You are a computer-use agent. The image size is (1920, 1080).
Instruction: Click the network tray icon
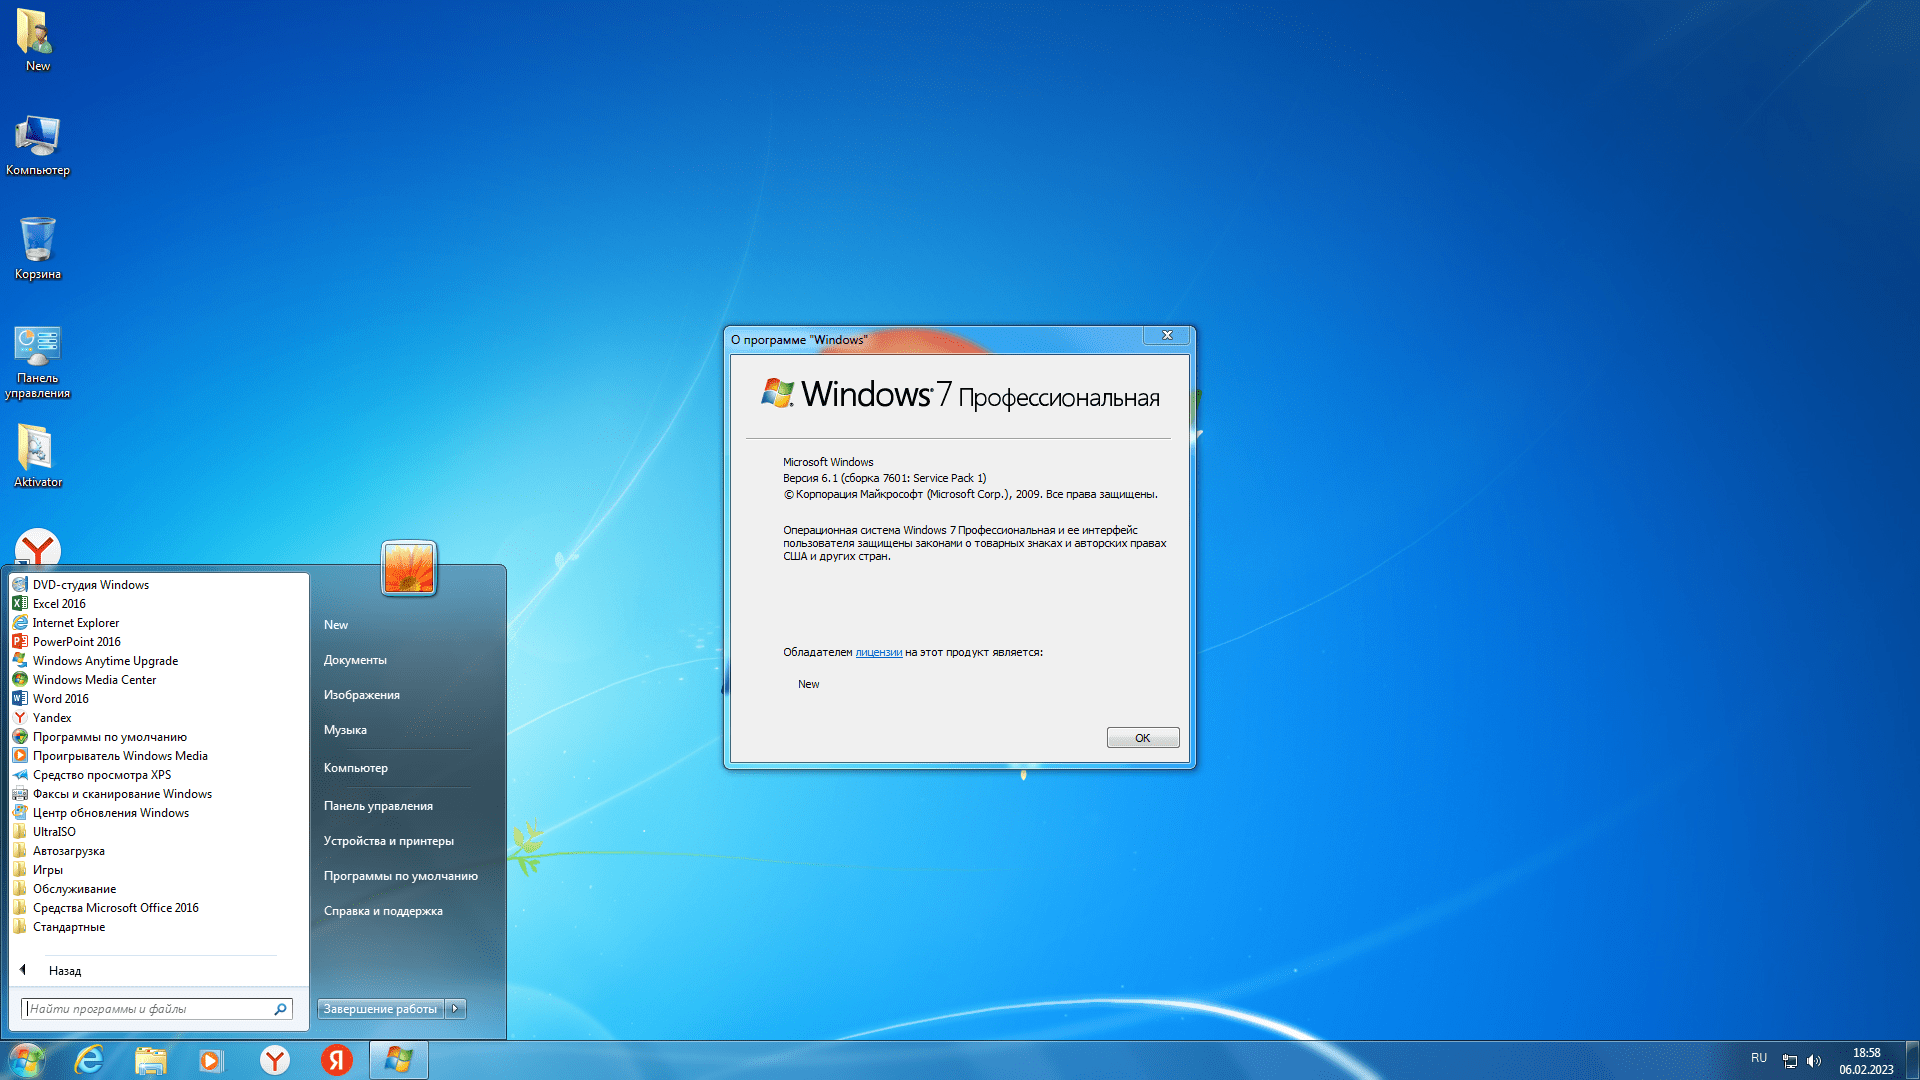pyautogui.click(x=1790, y=1061)
